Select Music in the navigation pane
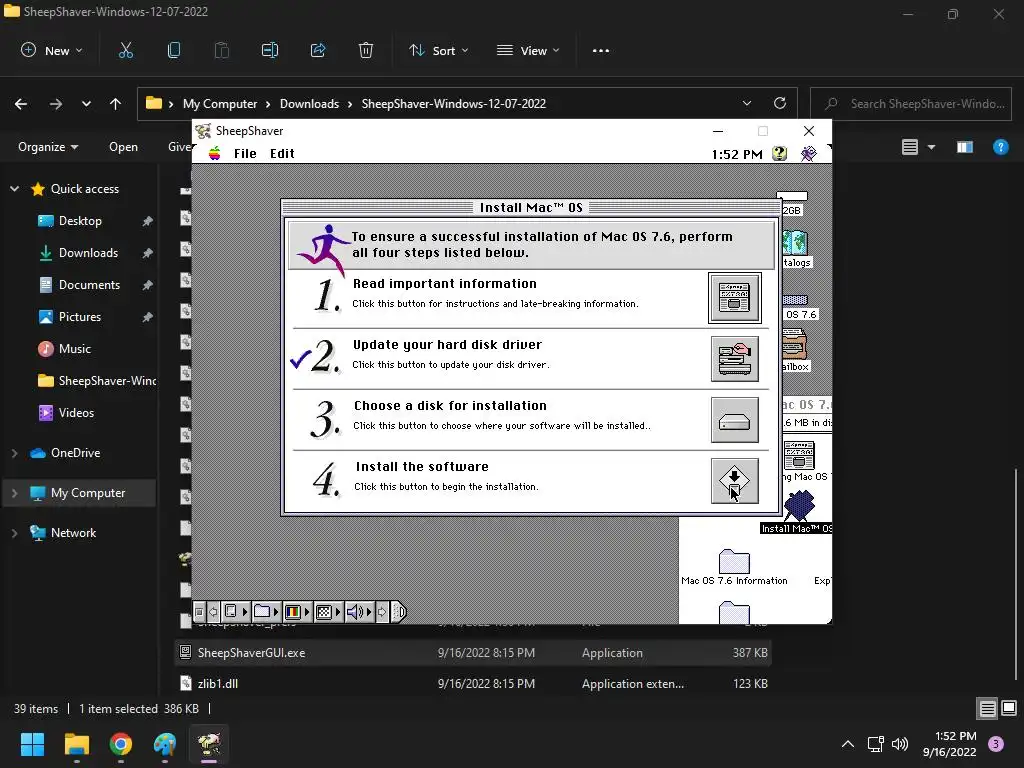Image resolution: width=1024 pixels, height=768 pixels. click(x=74, y=349)
